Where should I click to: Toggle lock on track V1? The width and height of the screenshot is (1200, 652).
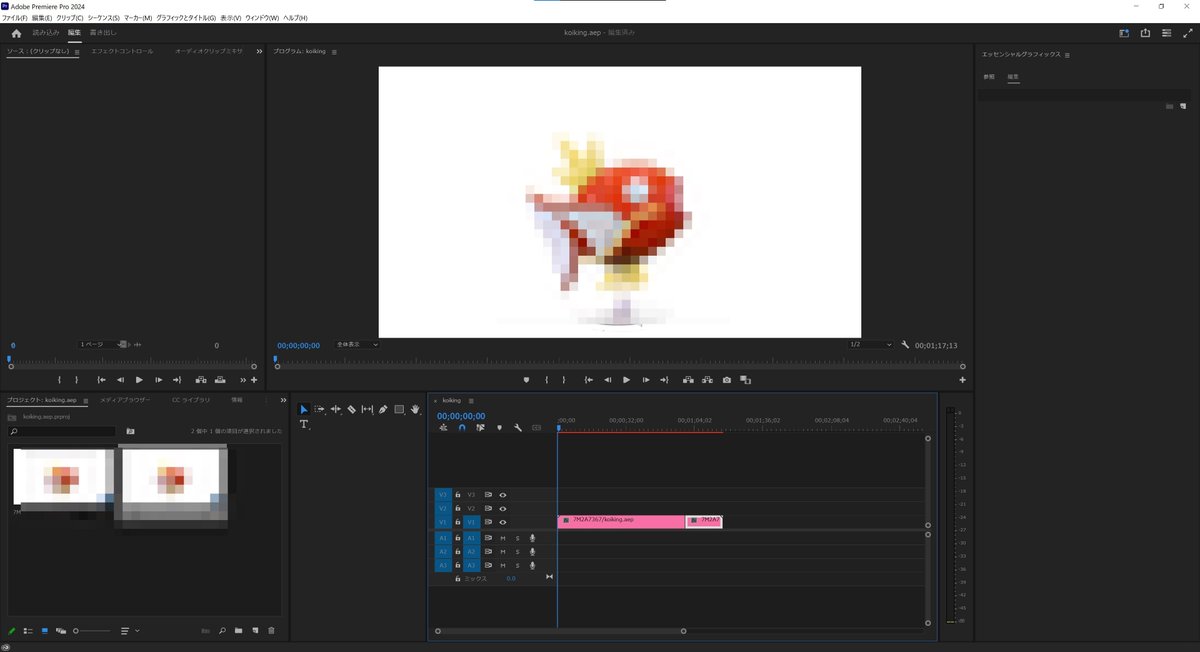pos(458,522)
